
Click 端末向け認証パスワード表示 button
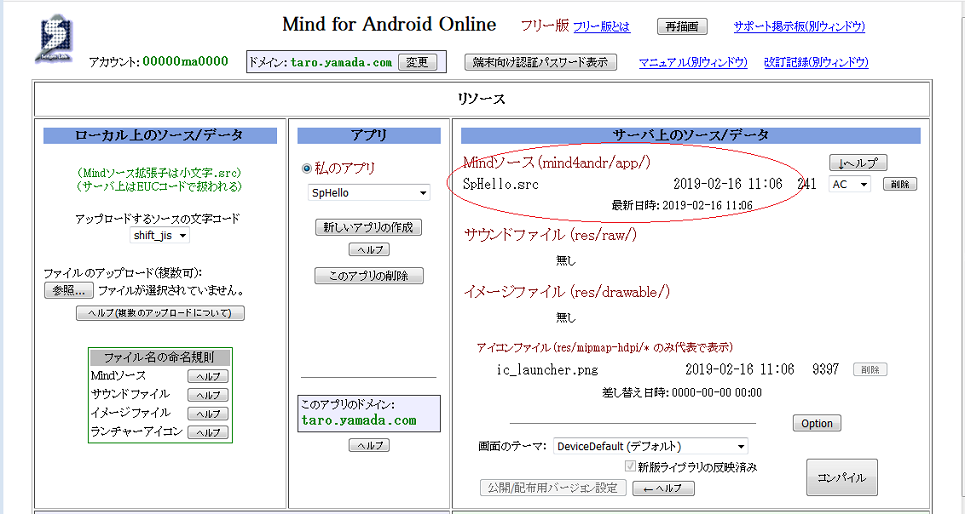[x=540, y=62]
